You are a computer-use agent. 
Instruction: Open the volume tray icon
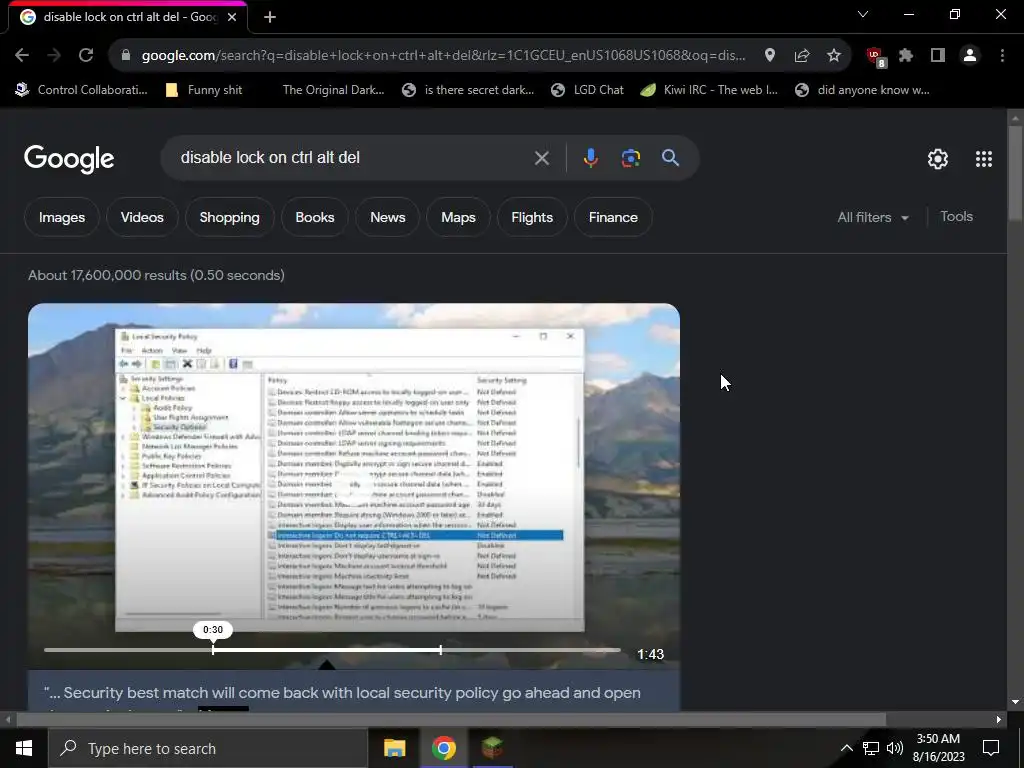point(895,748)
